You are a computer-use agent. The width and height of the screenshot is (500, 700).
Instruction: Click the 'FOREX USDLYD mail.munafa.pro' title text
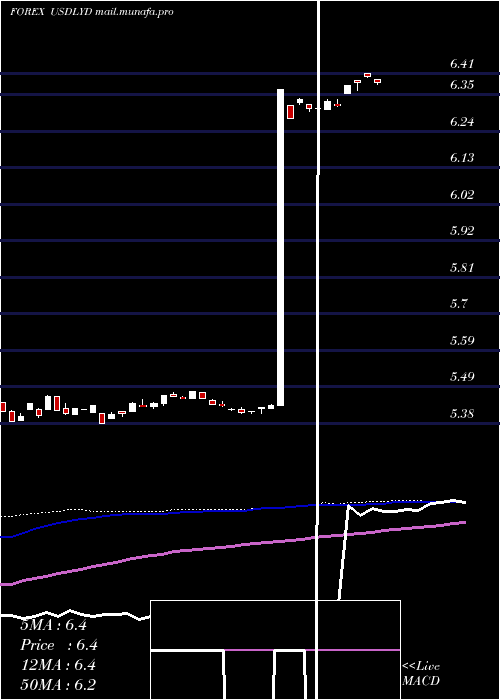(92, 12)
